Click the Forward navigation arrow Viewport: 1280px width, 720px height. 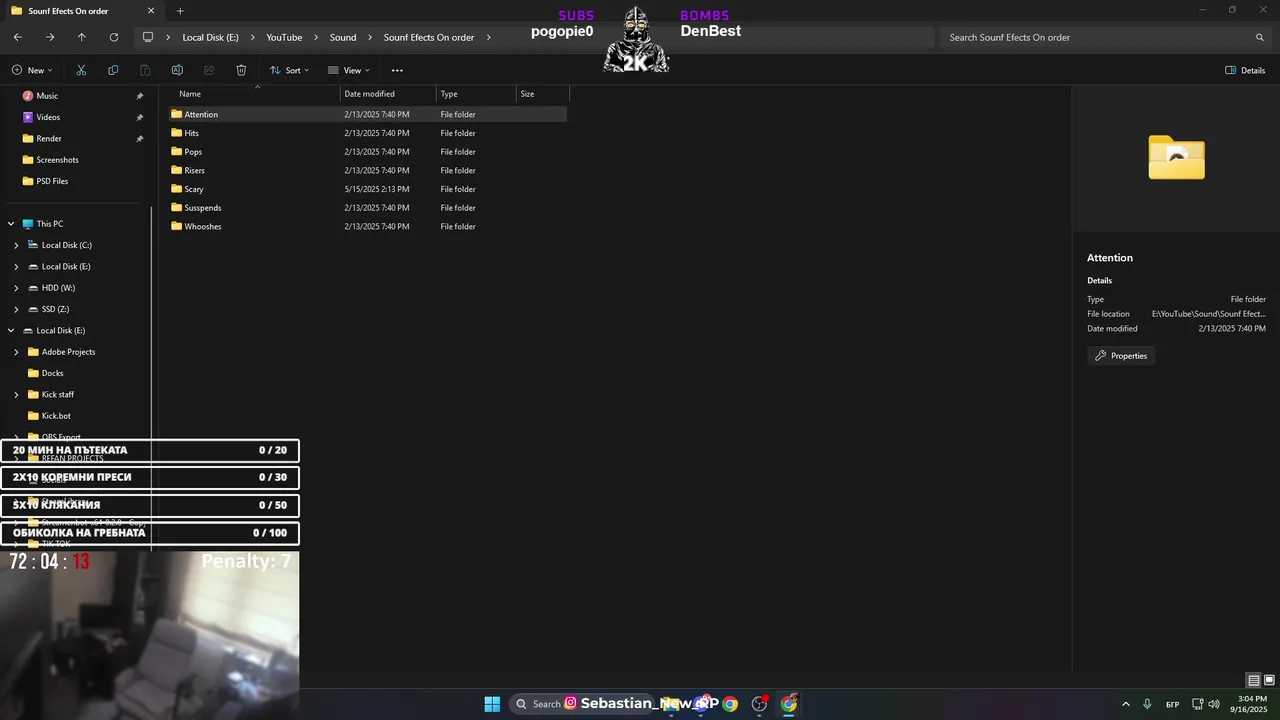tap(50, 37)
